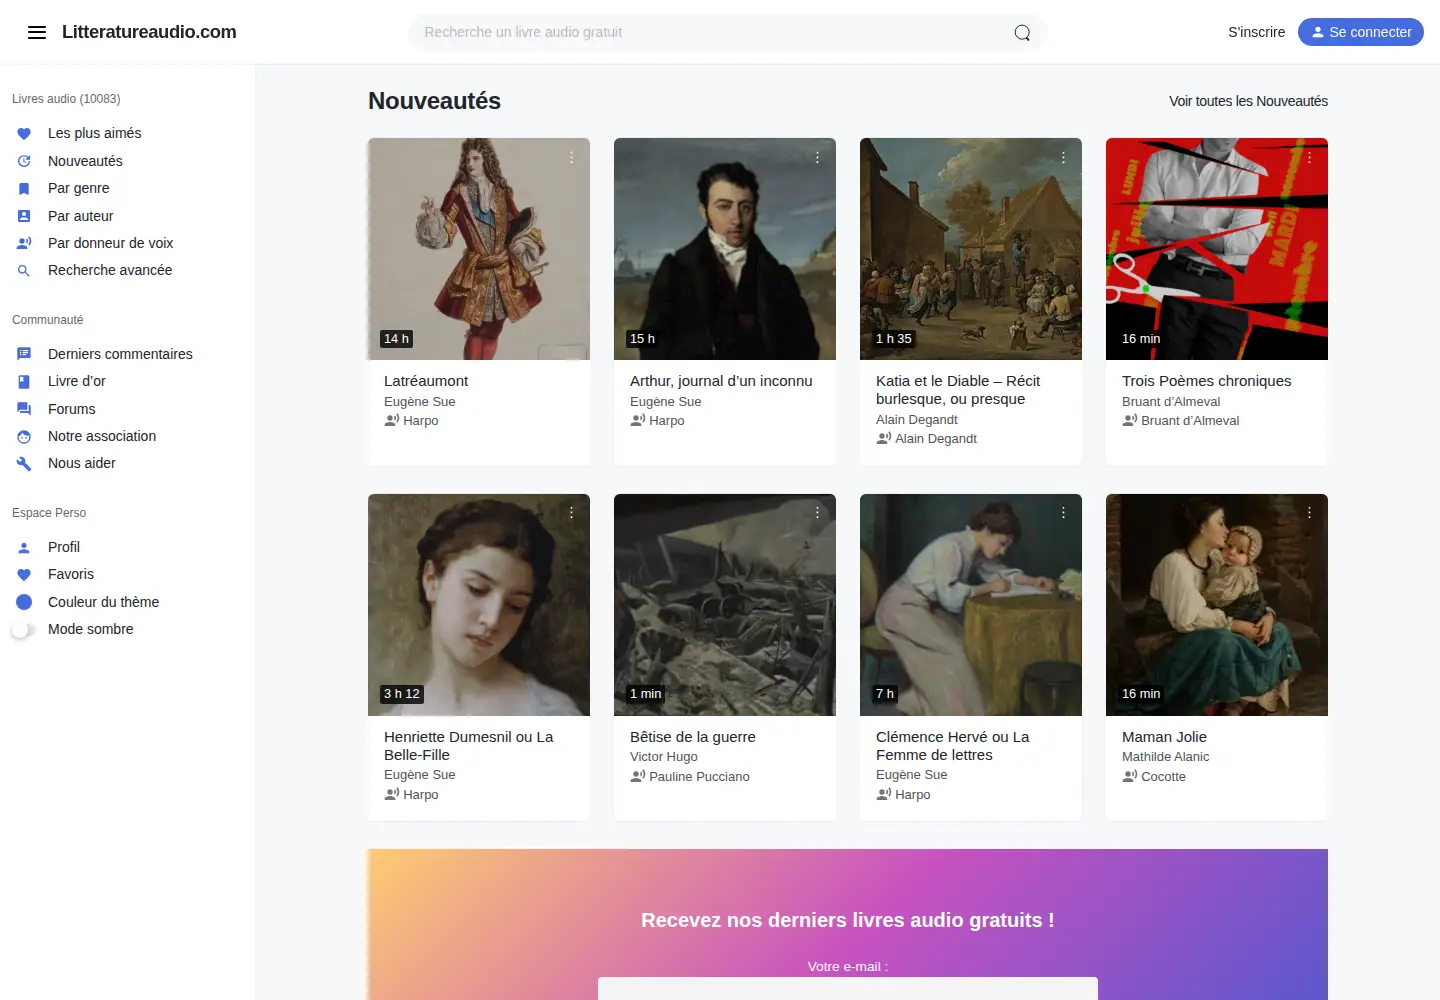Screen dimensions: 1440x1000
Task: Open the Clémence Hervé cover thumbnail
Action: tap(971, 605)
